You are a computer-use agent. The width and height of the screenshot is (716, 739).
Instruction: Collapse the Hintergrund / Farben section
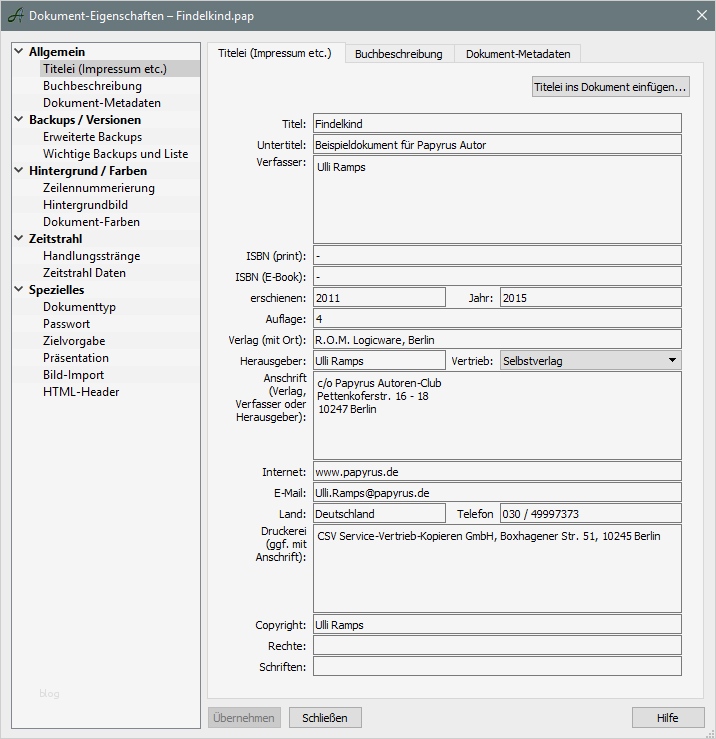coord(19,170)
